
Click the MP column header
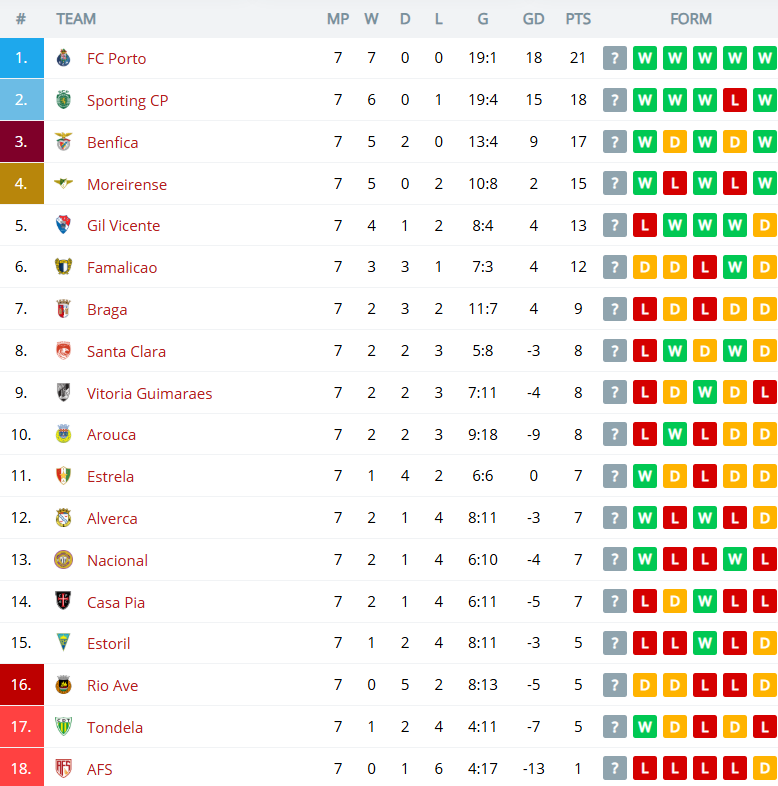click(338, 19)
